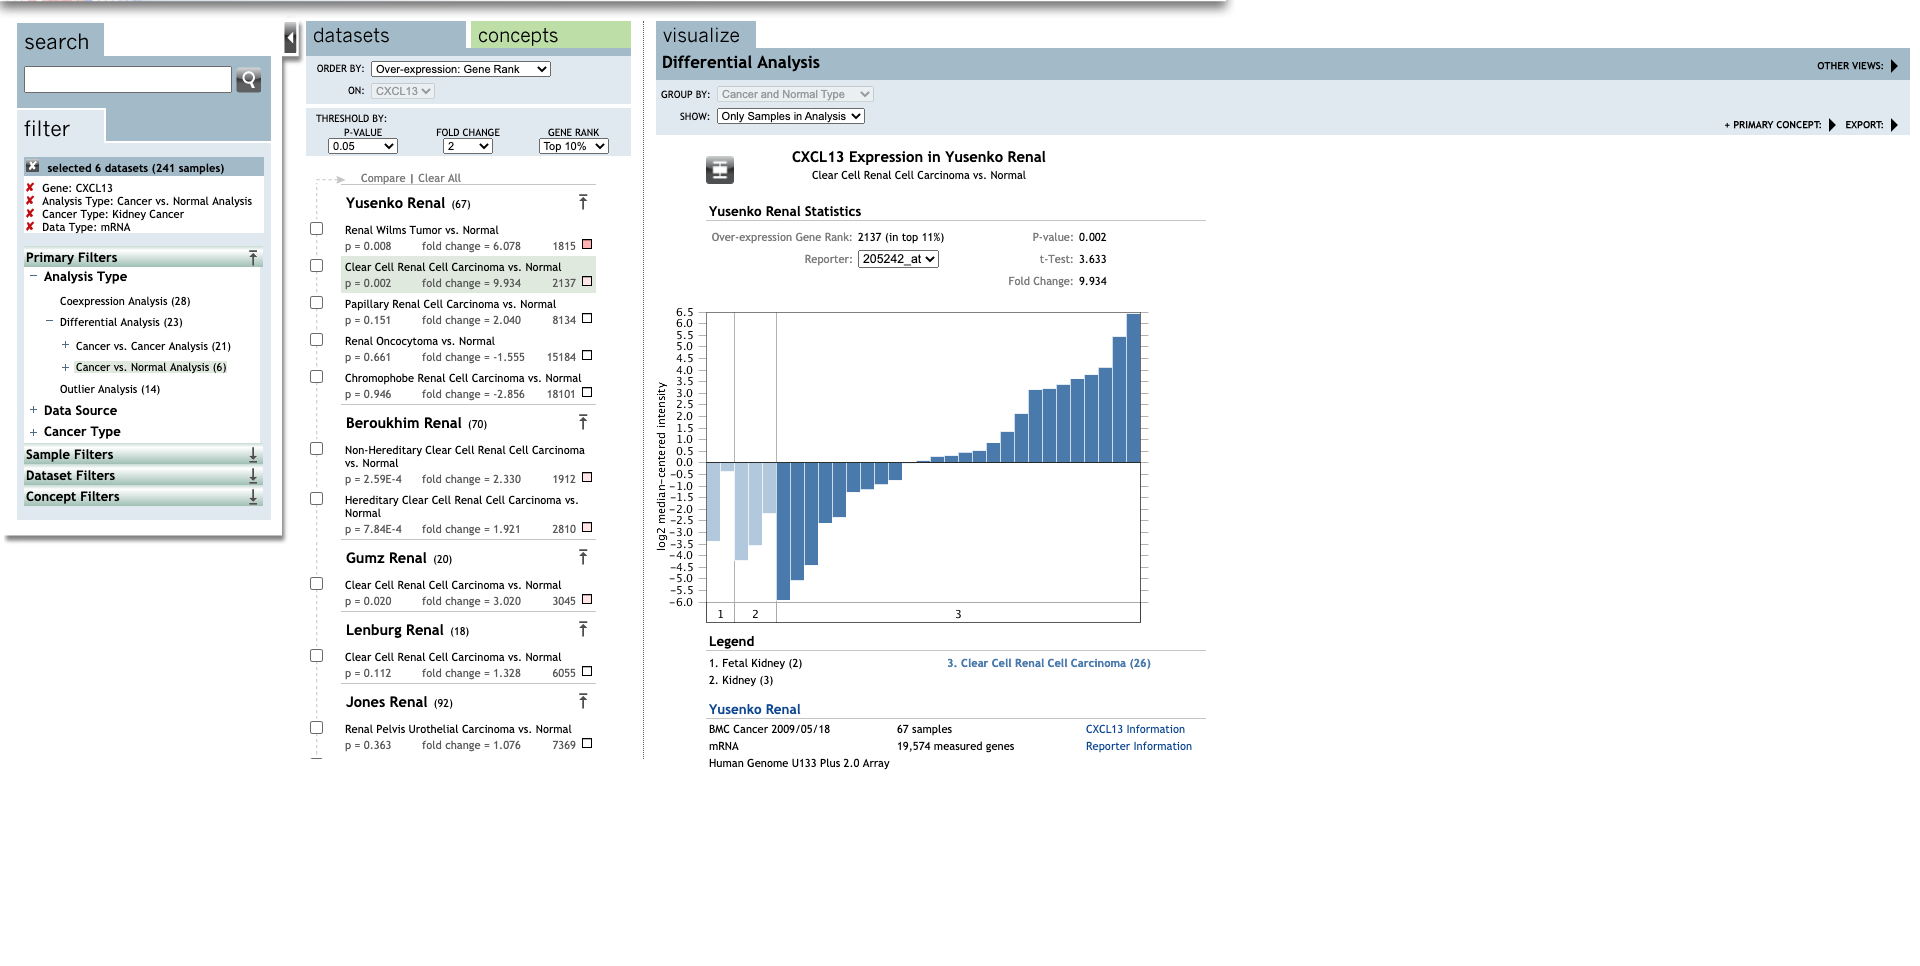This screenshot has width=1920, height=966.
Task: Check Yusenko Clear Cell Renal Cell Carcinoma analysis
Action: point(317,266)
